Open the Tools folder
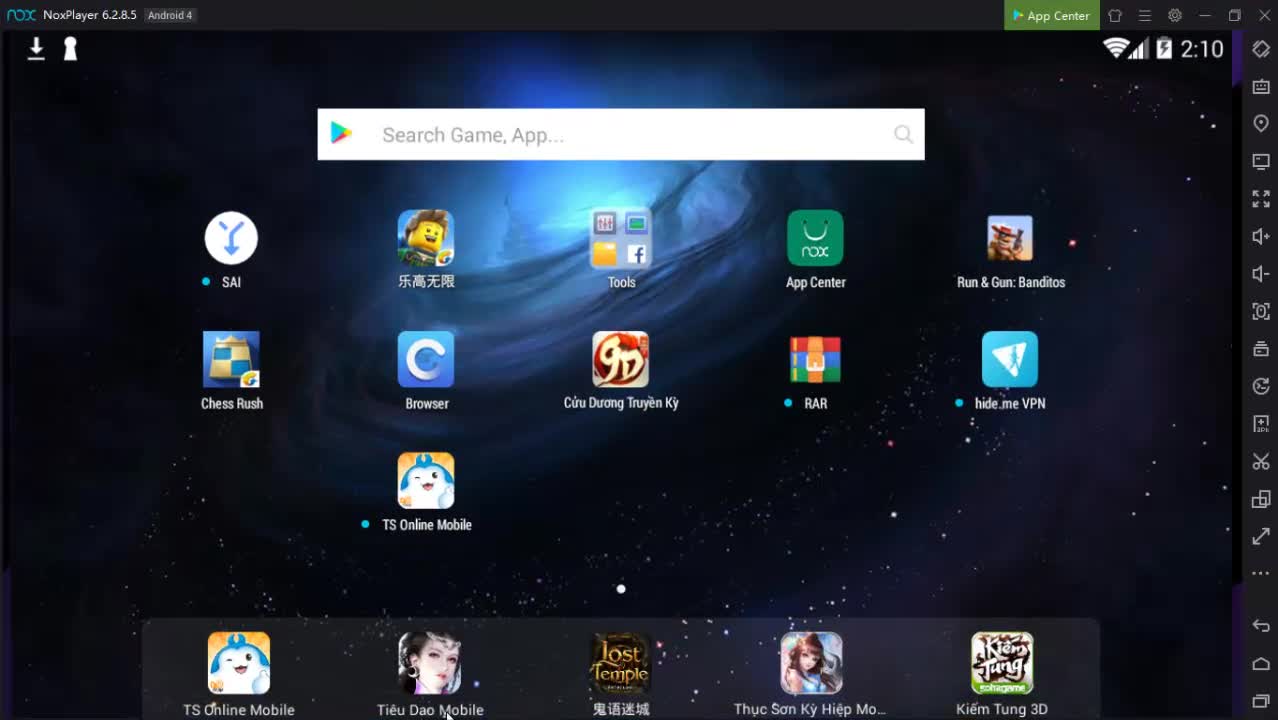This screenshot has height=720, width=1278. point(621,238)
